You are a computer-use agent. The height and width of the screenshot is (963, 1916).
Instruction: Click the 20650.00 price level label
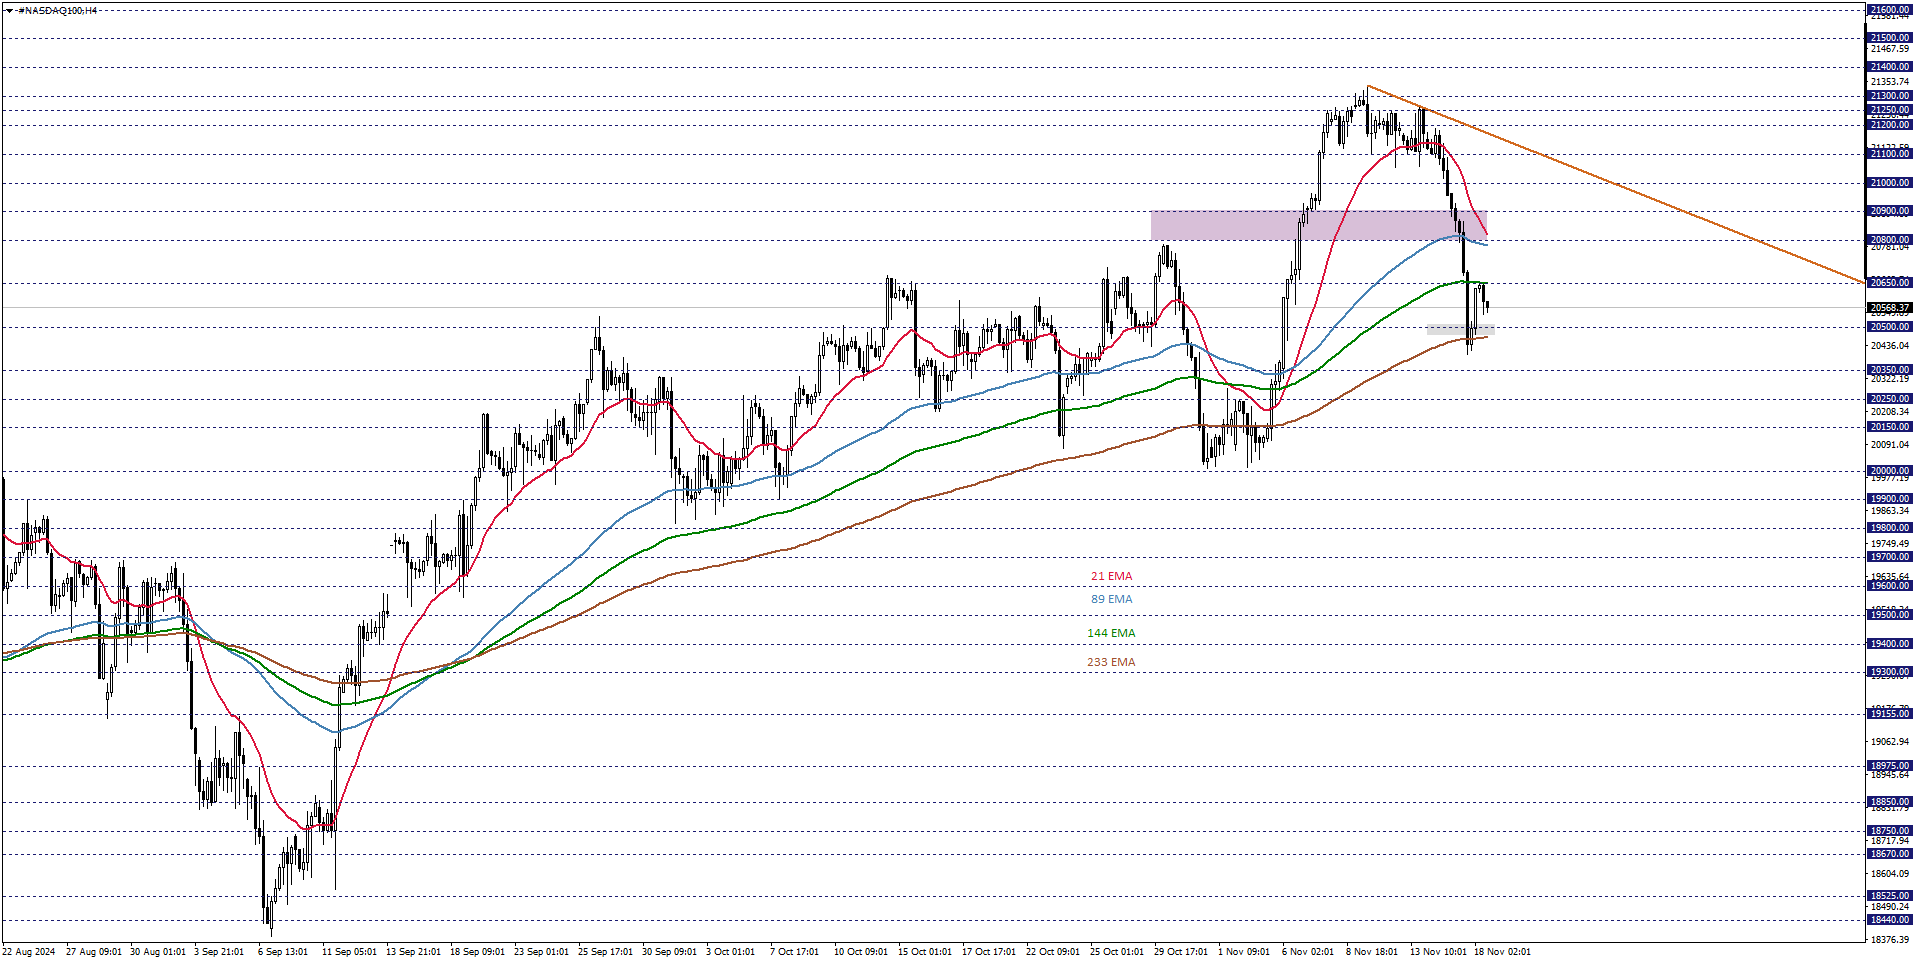coord(1890,283)
